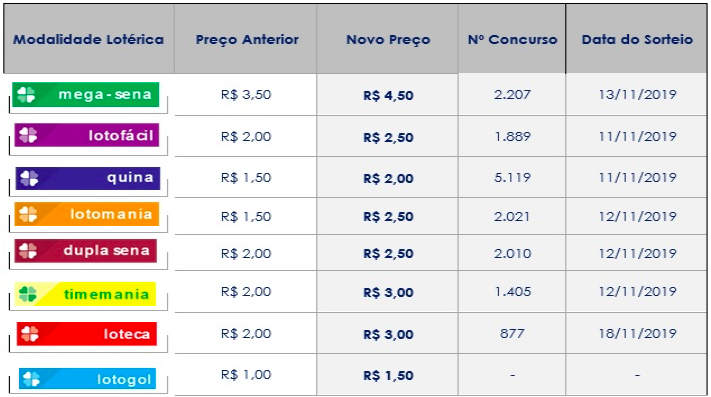Click the loteca clover icon
This screenshot has width=711, height=397.
click(30, 334)
